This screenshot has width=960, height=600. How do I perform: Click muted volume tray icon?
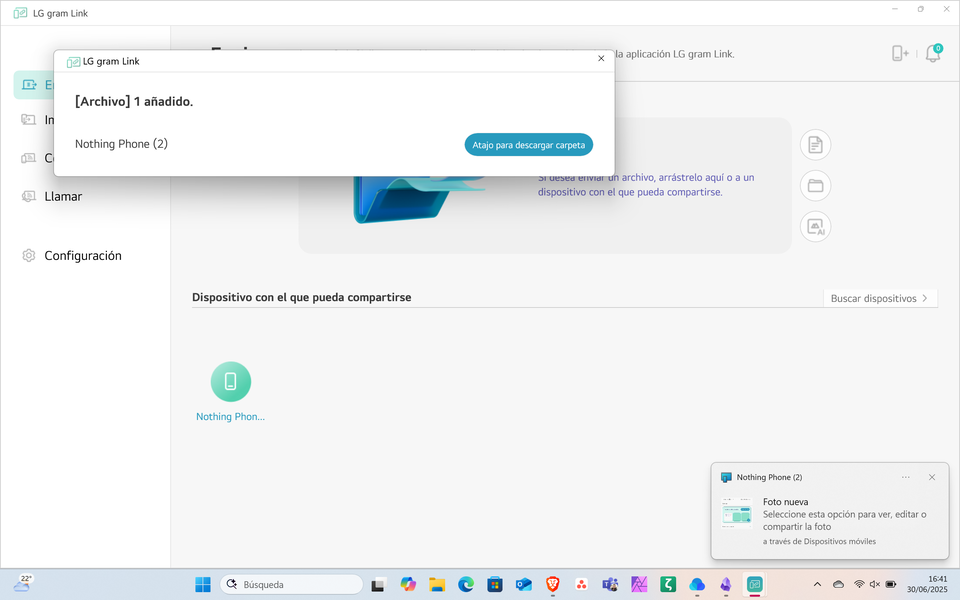tap(875, 585)
